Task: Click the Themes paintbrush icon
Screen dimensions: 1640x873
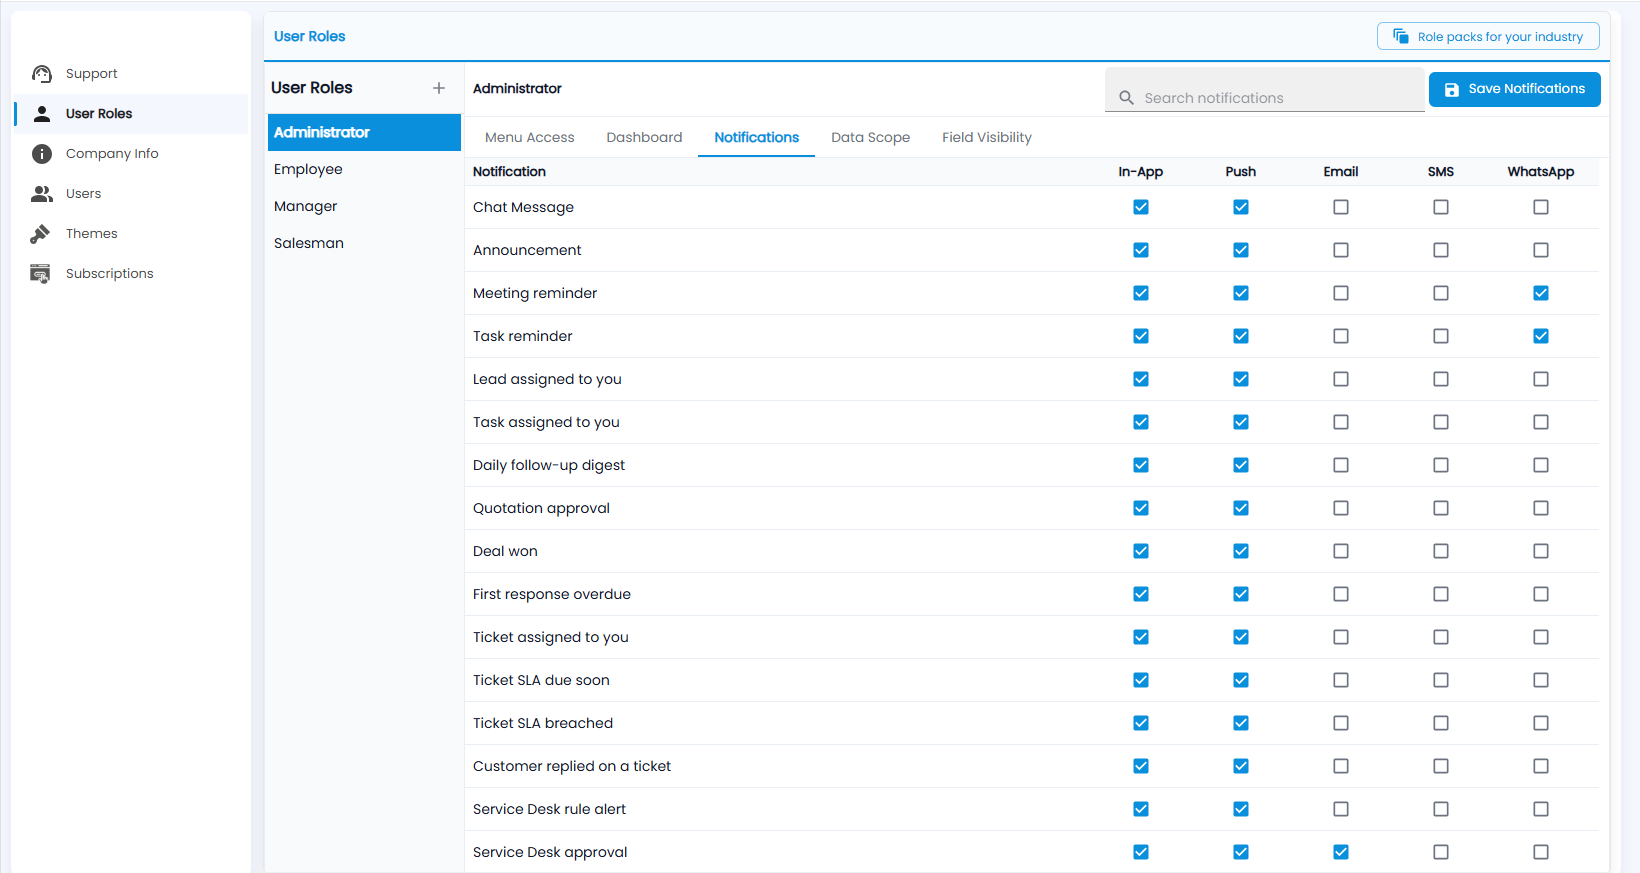Action: click(x=40, y=234)
